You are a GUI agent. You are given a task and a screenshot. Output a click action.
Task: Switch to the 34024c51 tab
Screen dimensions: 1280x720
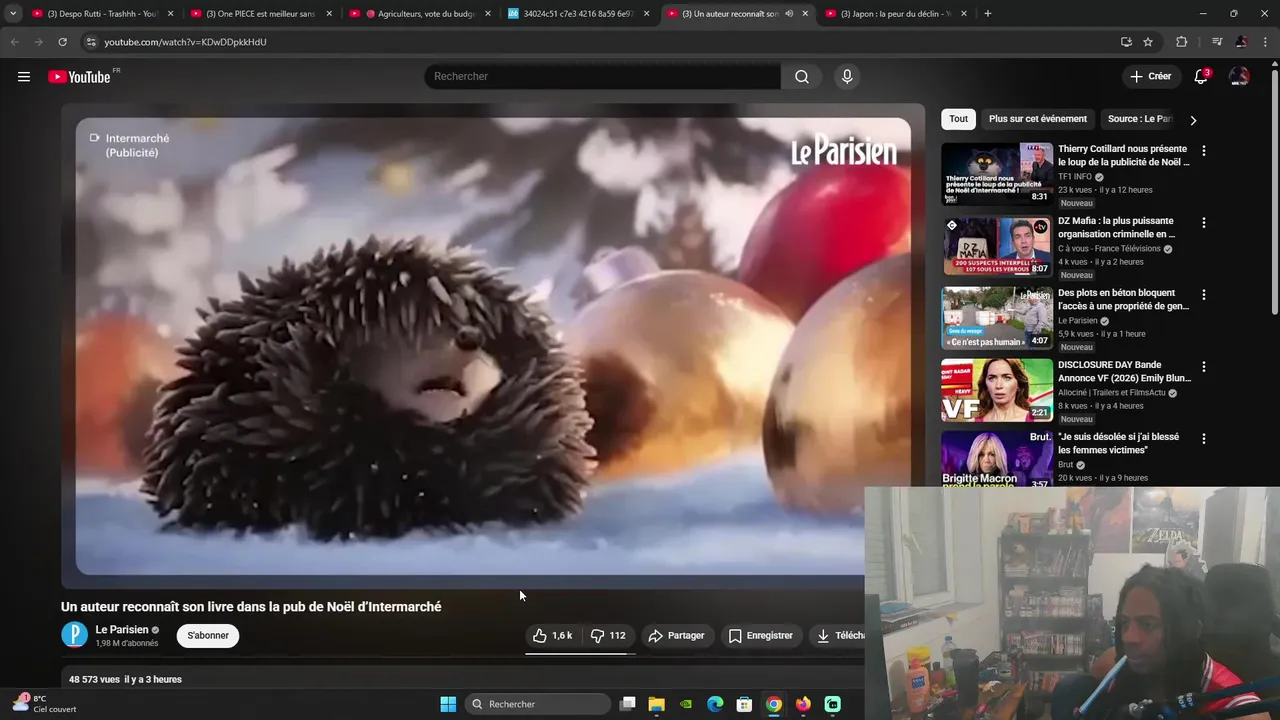(x=580, y=14)
